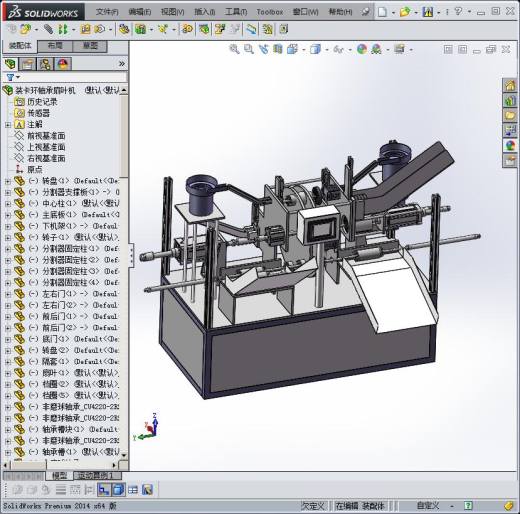The width and height of the screenshot is (520, 514).
Task: Open the 运动算例1 motion study tab
Action: 96,476
